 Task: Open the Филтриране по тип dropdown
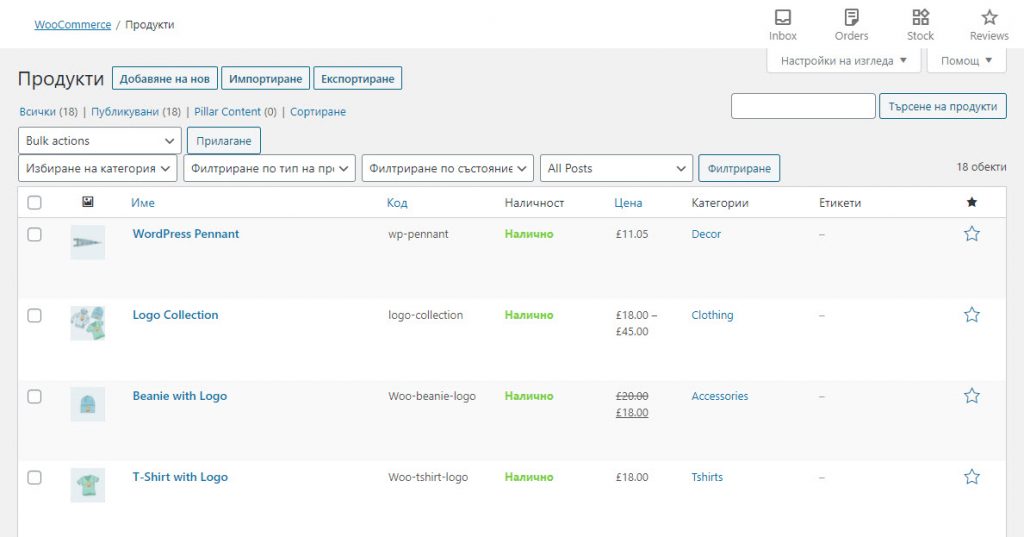pyautogui.click(x=270, y=168)
